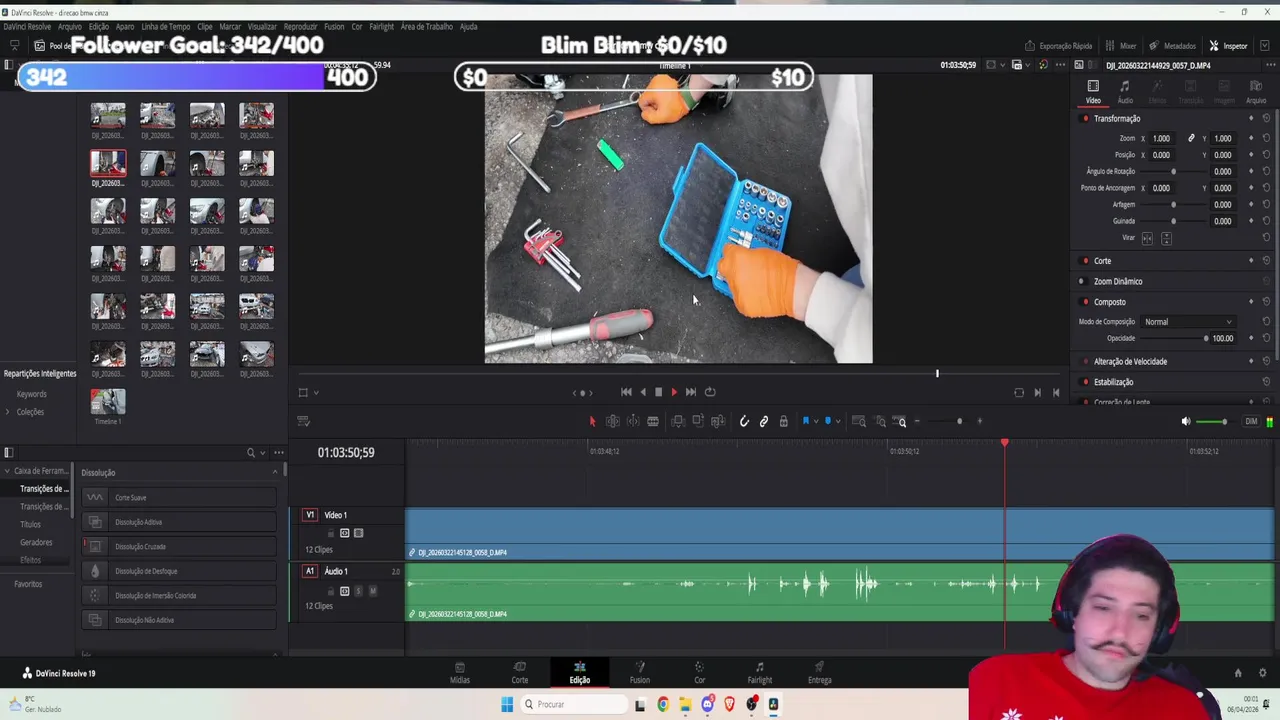Image resolution: width=1280 pixels, height=720 pixels.
Task: Toggle timeline snapping magnet
Action: (744, 422)
